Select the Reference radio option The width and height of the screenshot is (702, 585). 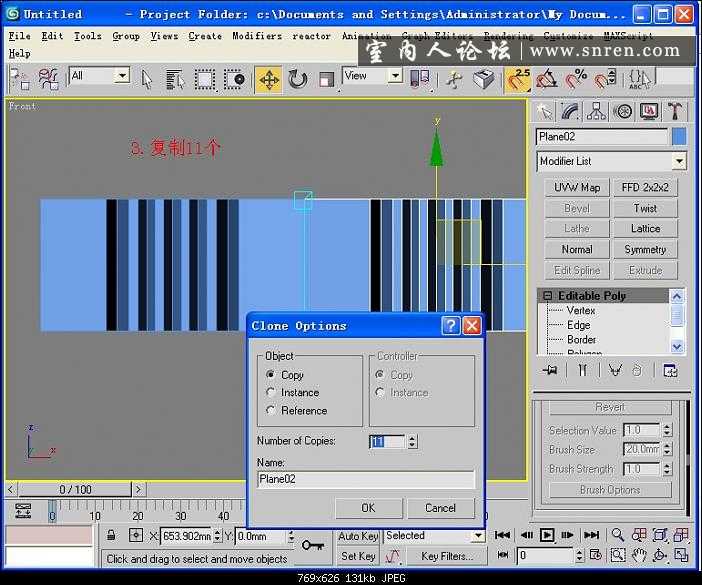click(271, 411)
